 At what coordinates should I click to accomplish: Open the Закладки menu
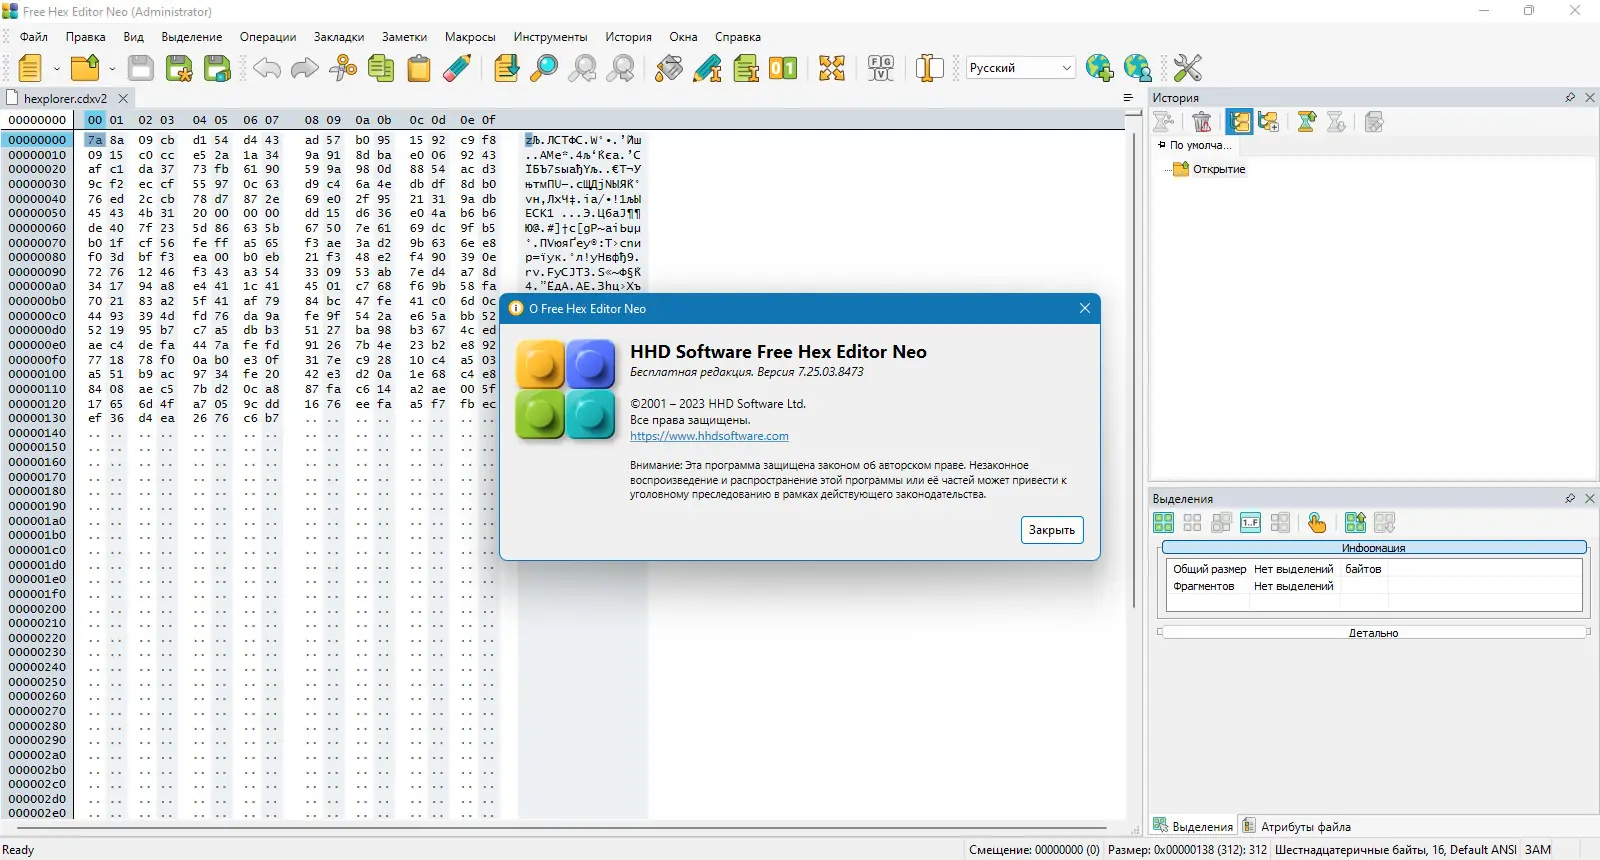coord(339,37)
